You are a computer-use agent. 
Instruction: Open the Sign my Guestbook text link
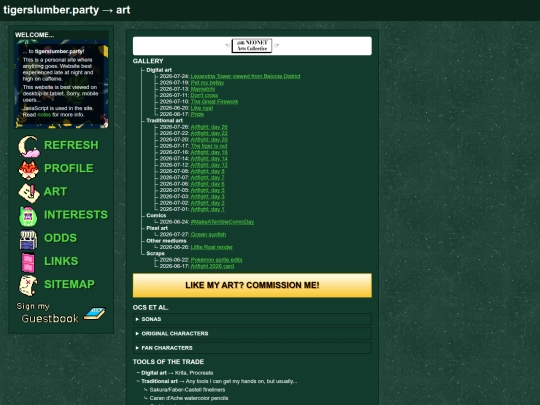coord(48,313)
